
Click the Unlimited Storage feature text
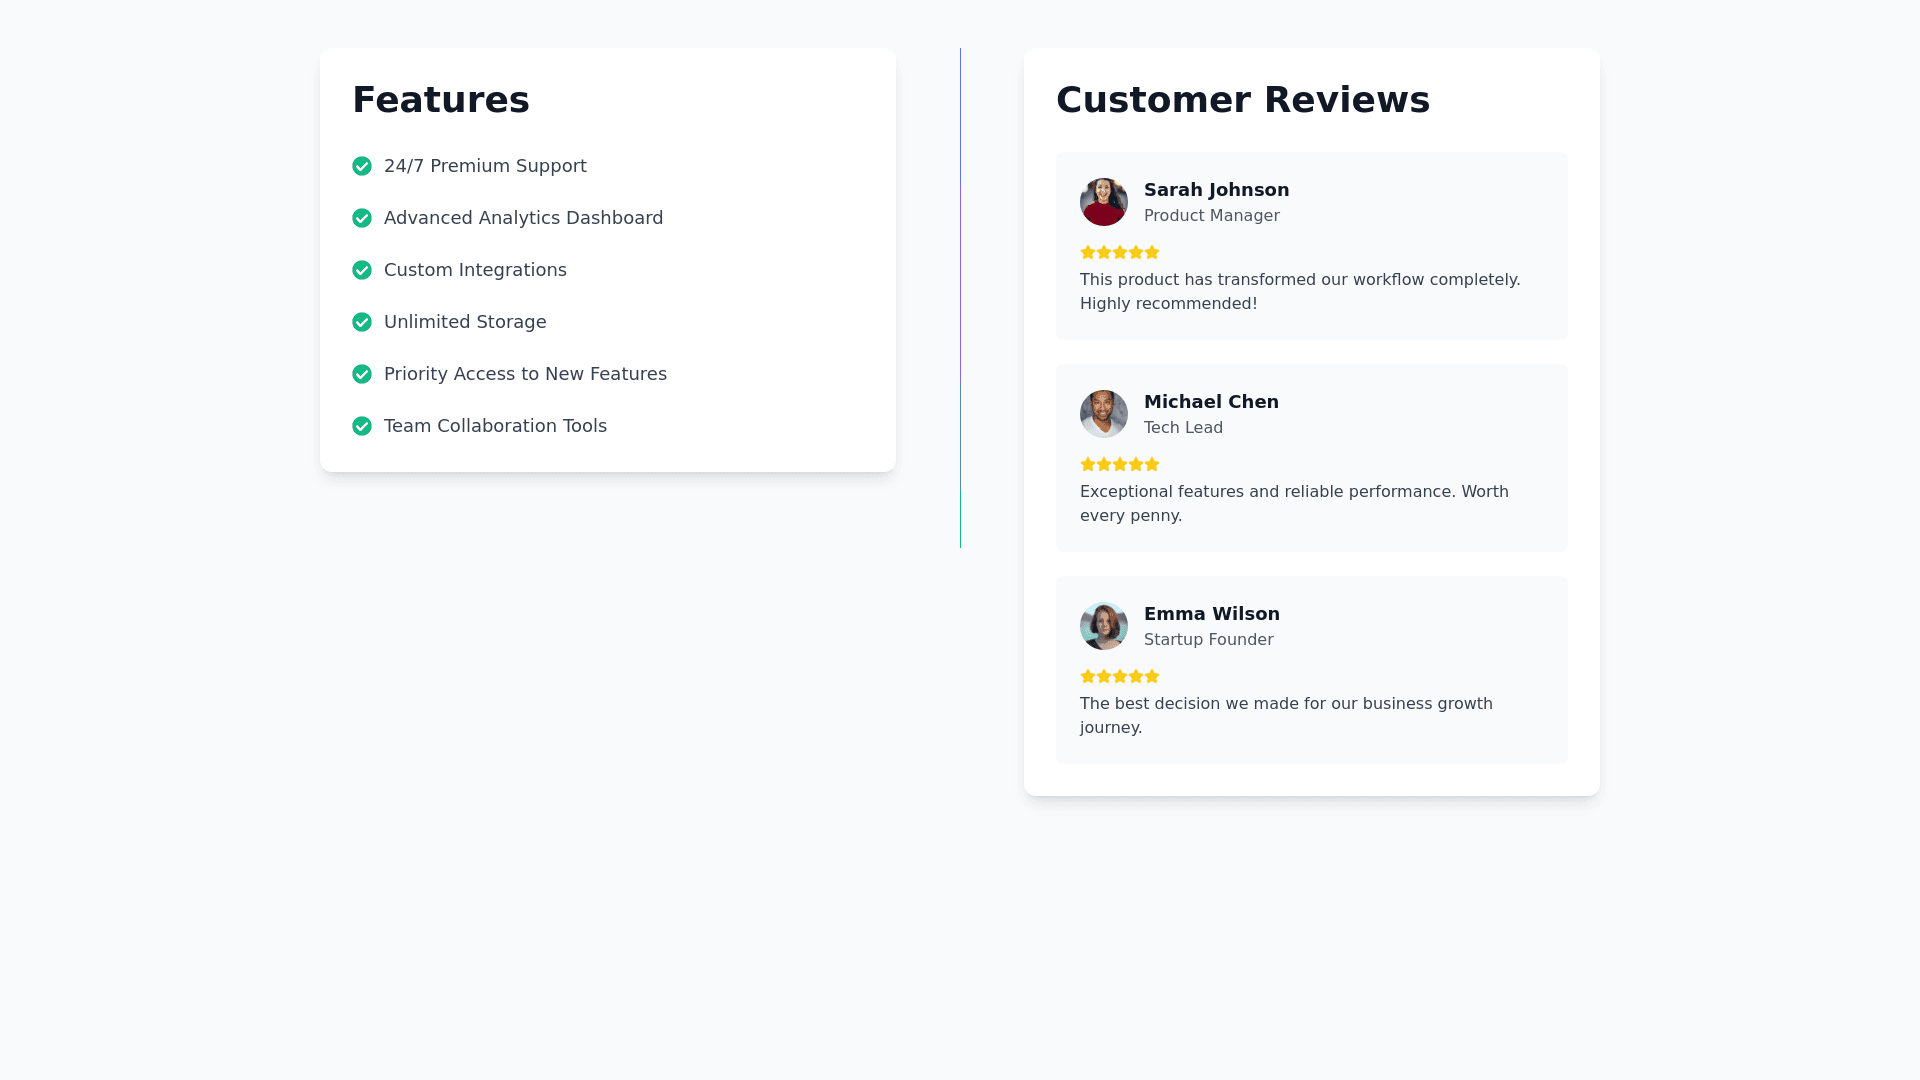tap(465, 322)
